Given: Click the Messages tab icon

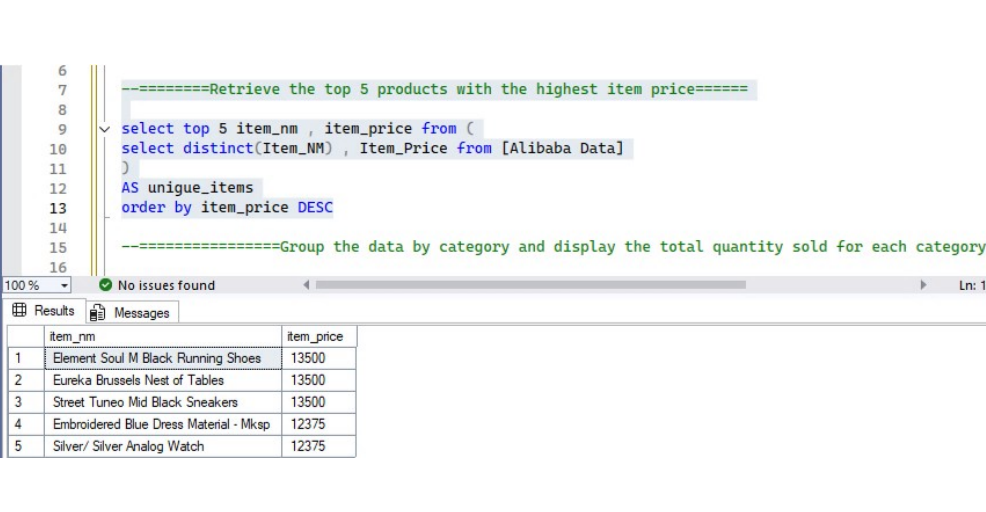Looking at the screenshot, I should point(99,313).
